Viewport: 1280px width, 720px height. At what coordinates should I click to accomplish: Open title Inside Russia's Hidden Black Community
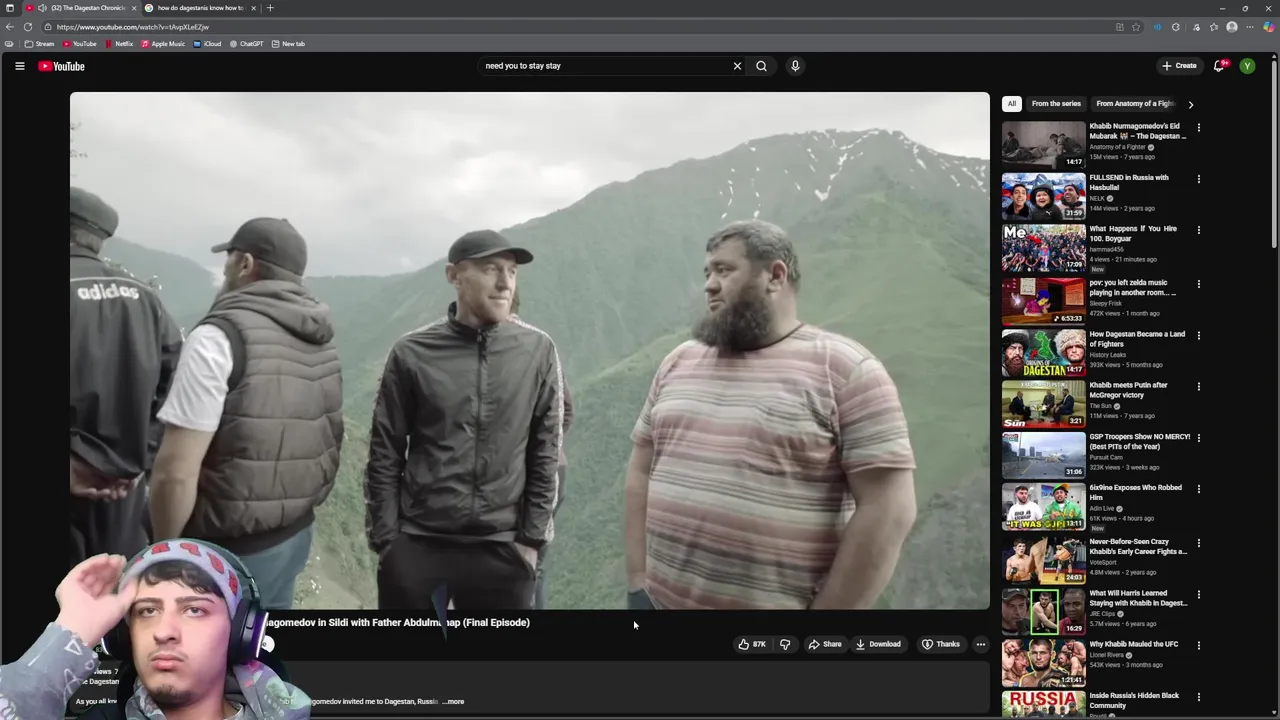pyautogui.click(x=1134, y=700)
